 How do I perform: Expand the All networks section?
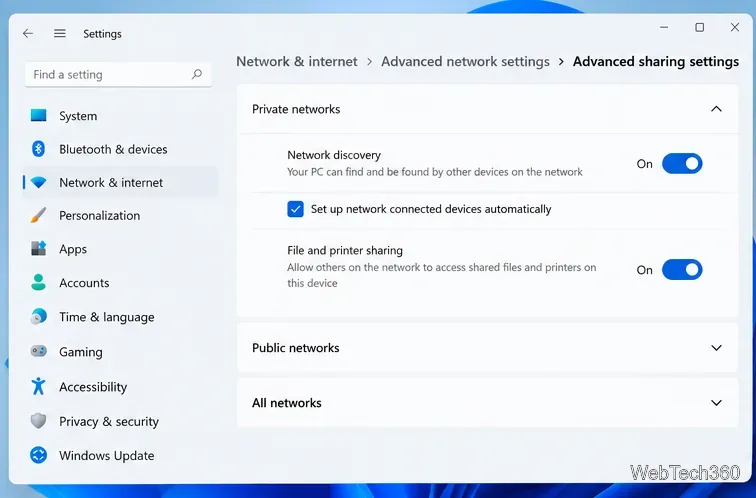click(x=716, y=403)
